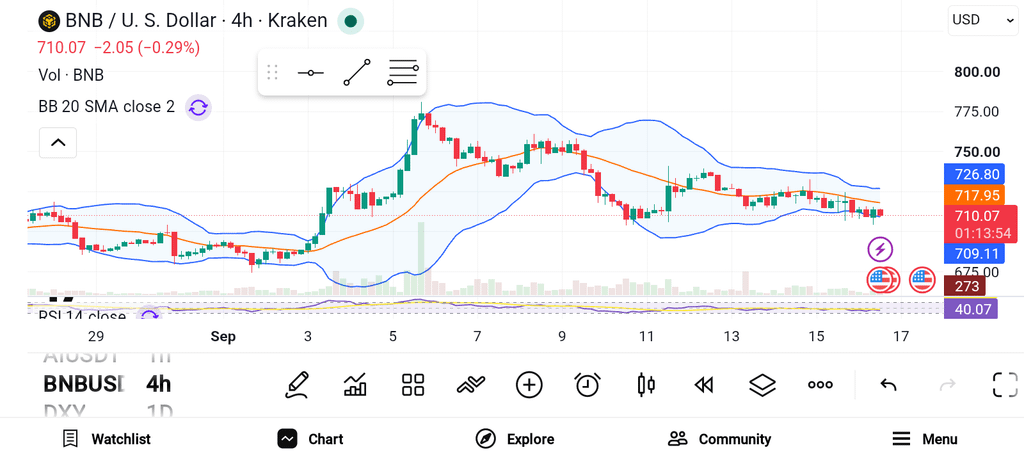Switch to the Watchlist tab

coord(106,439)
